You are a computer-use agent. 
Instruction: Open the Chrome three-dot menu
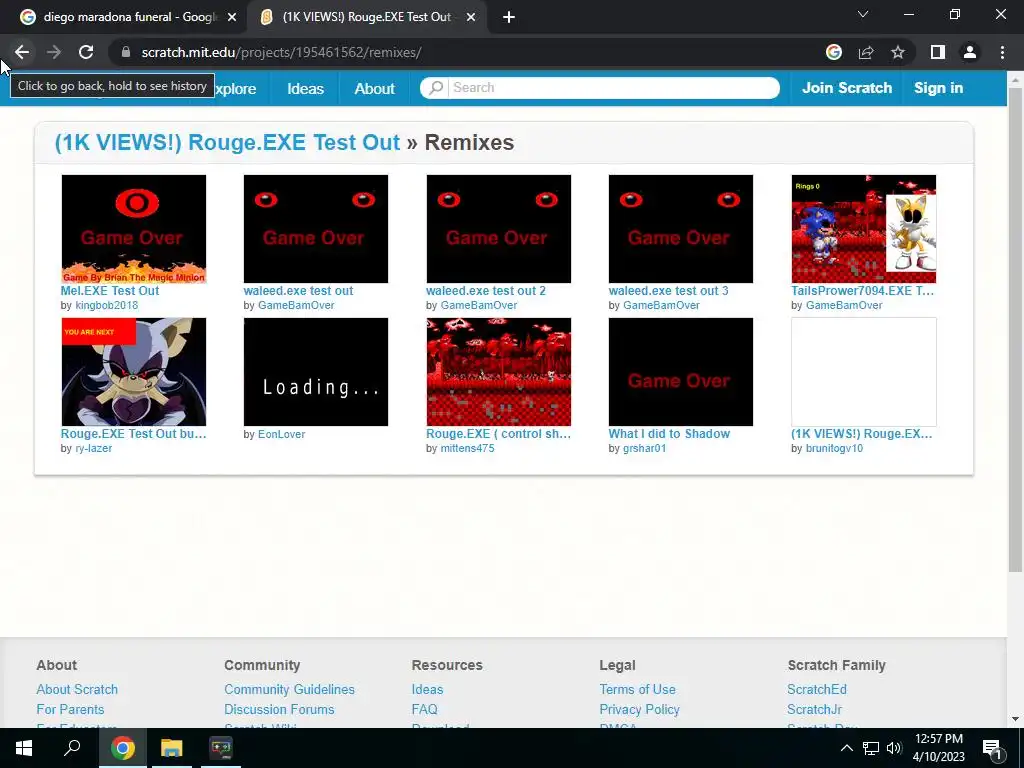coord(1002,52)
